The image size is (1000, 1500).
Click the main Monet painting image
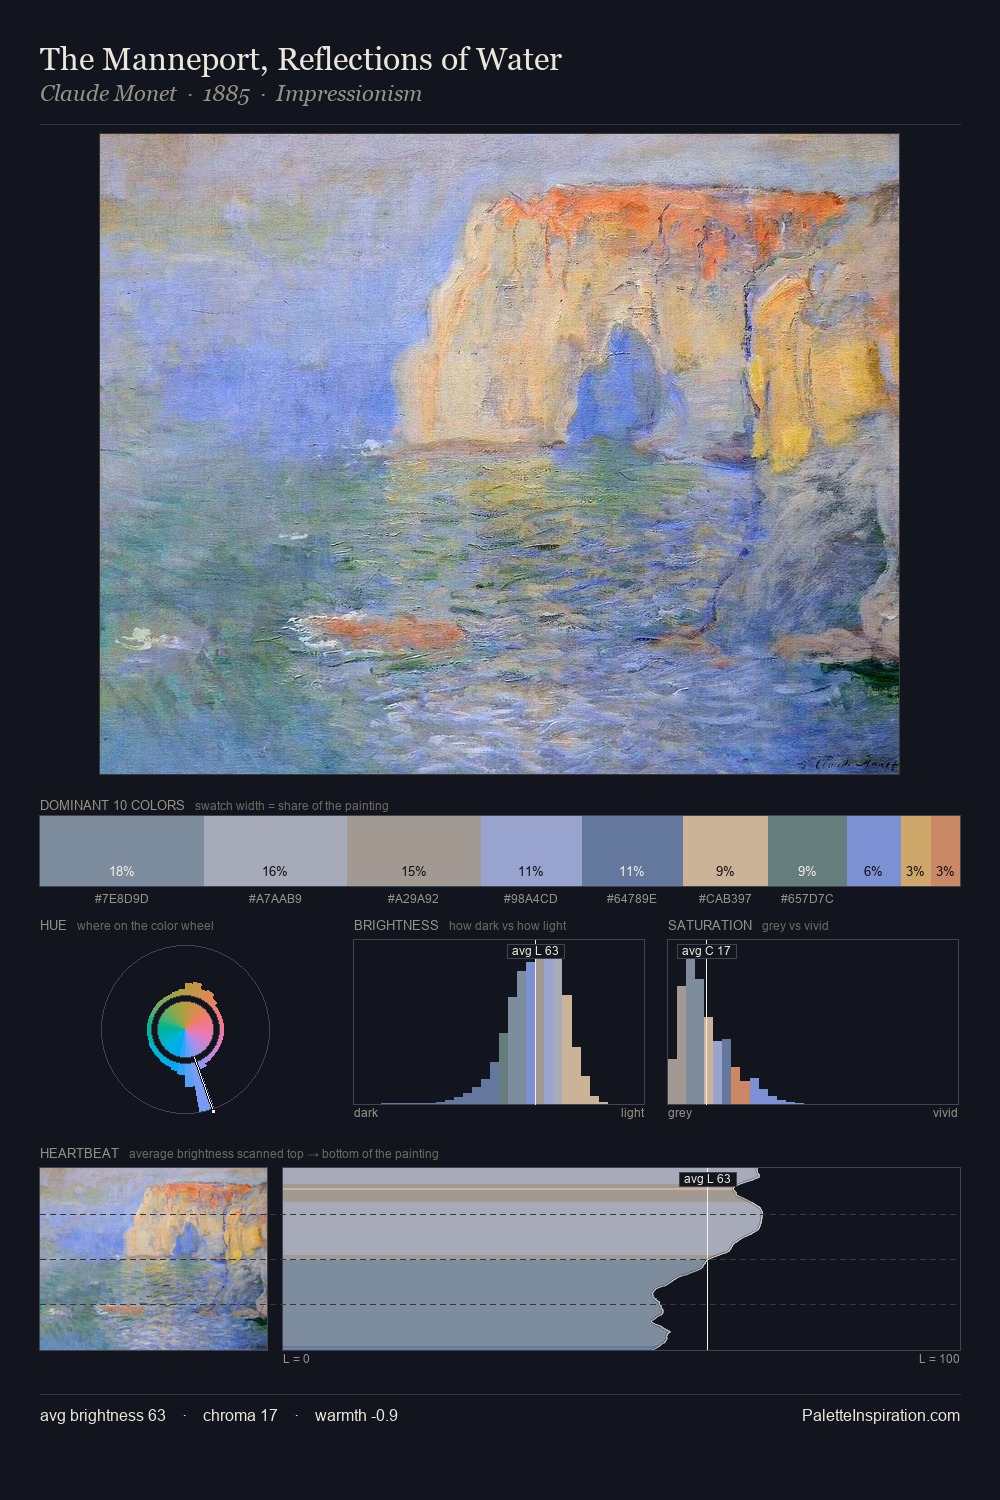[x=500, y=454]
